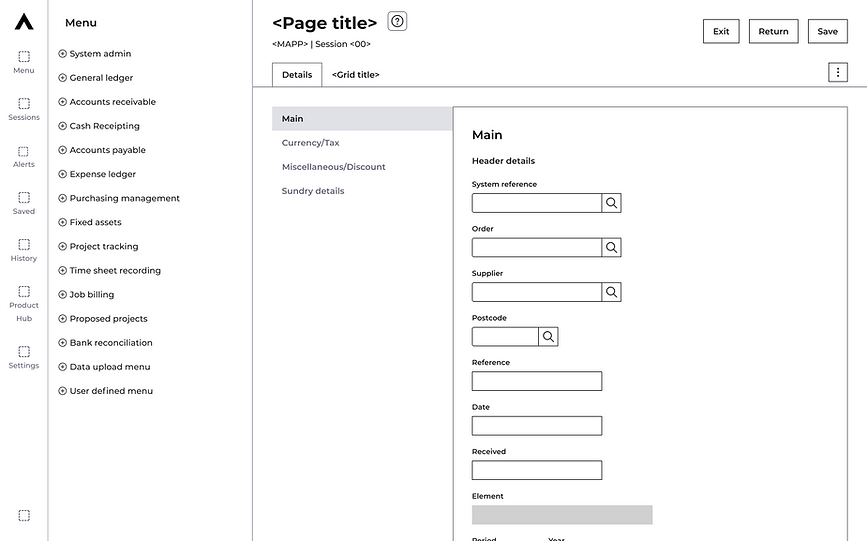Focus the Reference input field
867x541 pixels.
tap(537, 381)
